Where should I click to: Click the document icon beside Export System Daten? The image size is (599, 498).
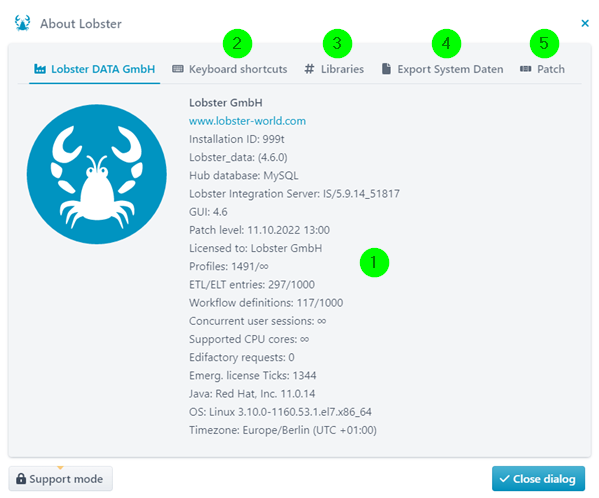click(x=386, y=69)
